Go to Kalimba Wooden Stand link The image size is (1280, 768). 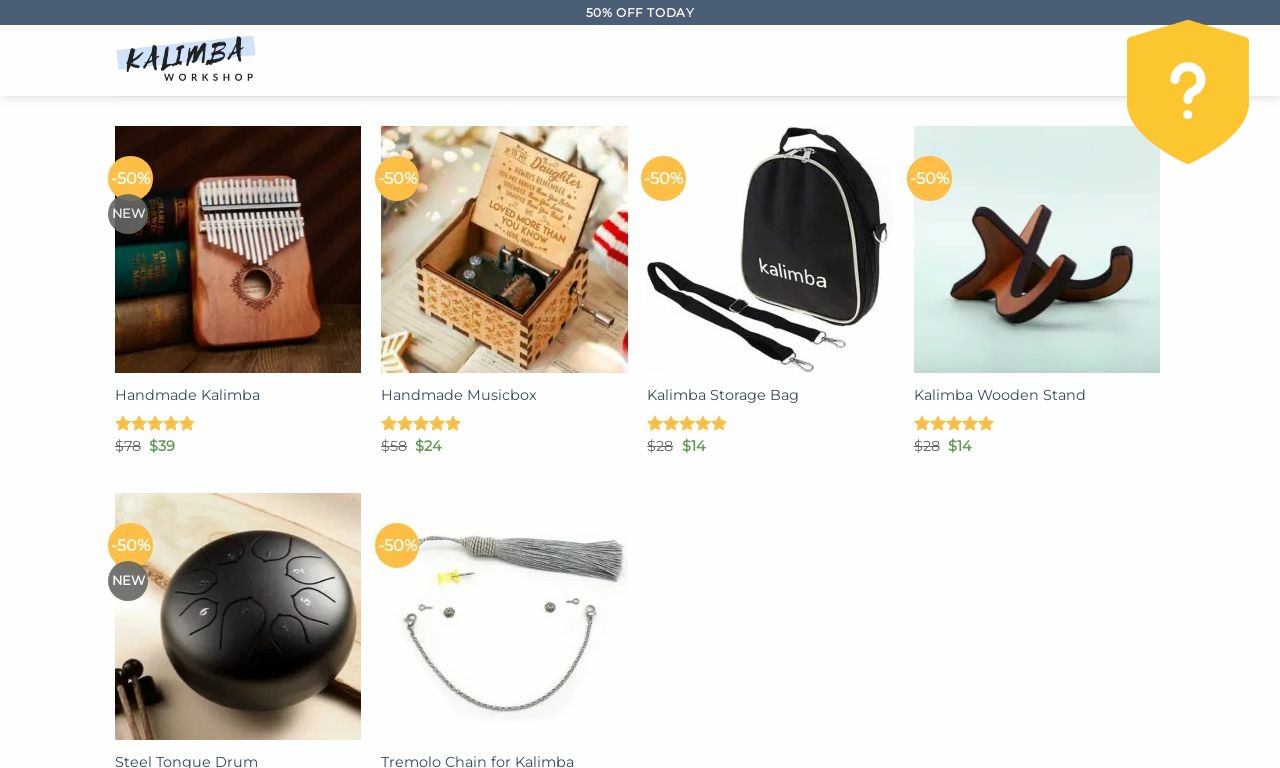[x=1000, y=395]
